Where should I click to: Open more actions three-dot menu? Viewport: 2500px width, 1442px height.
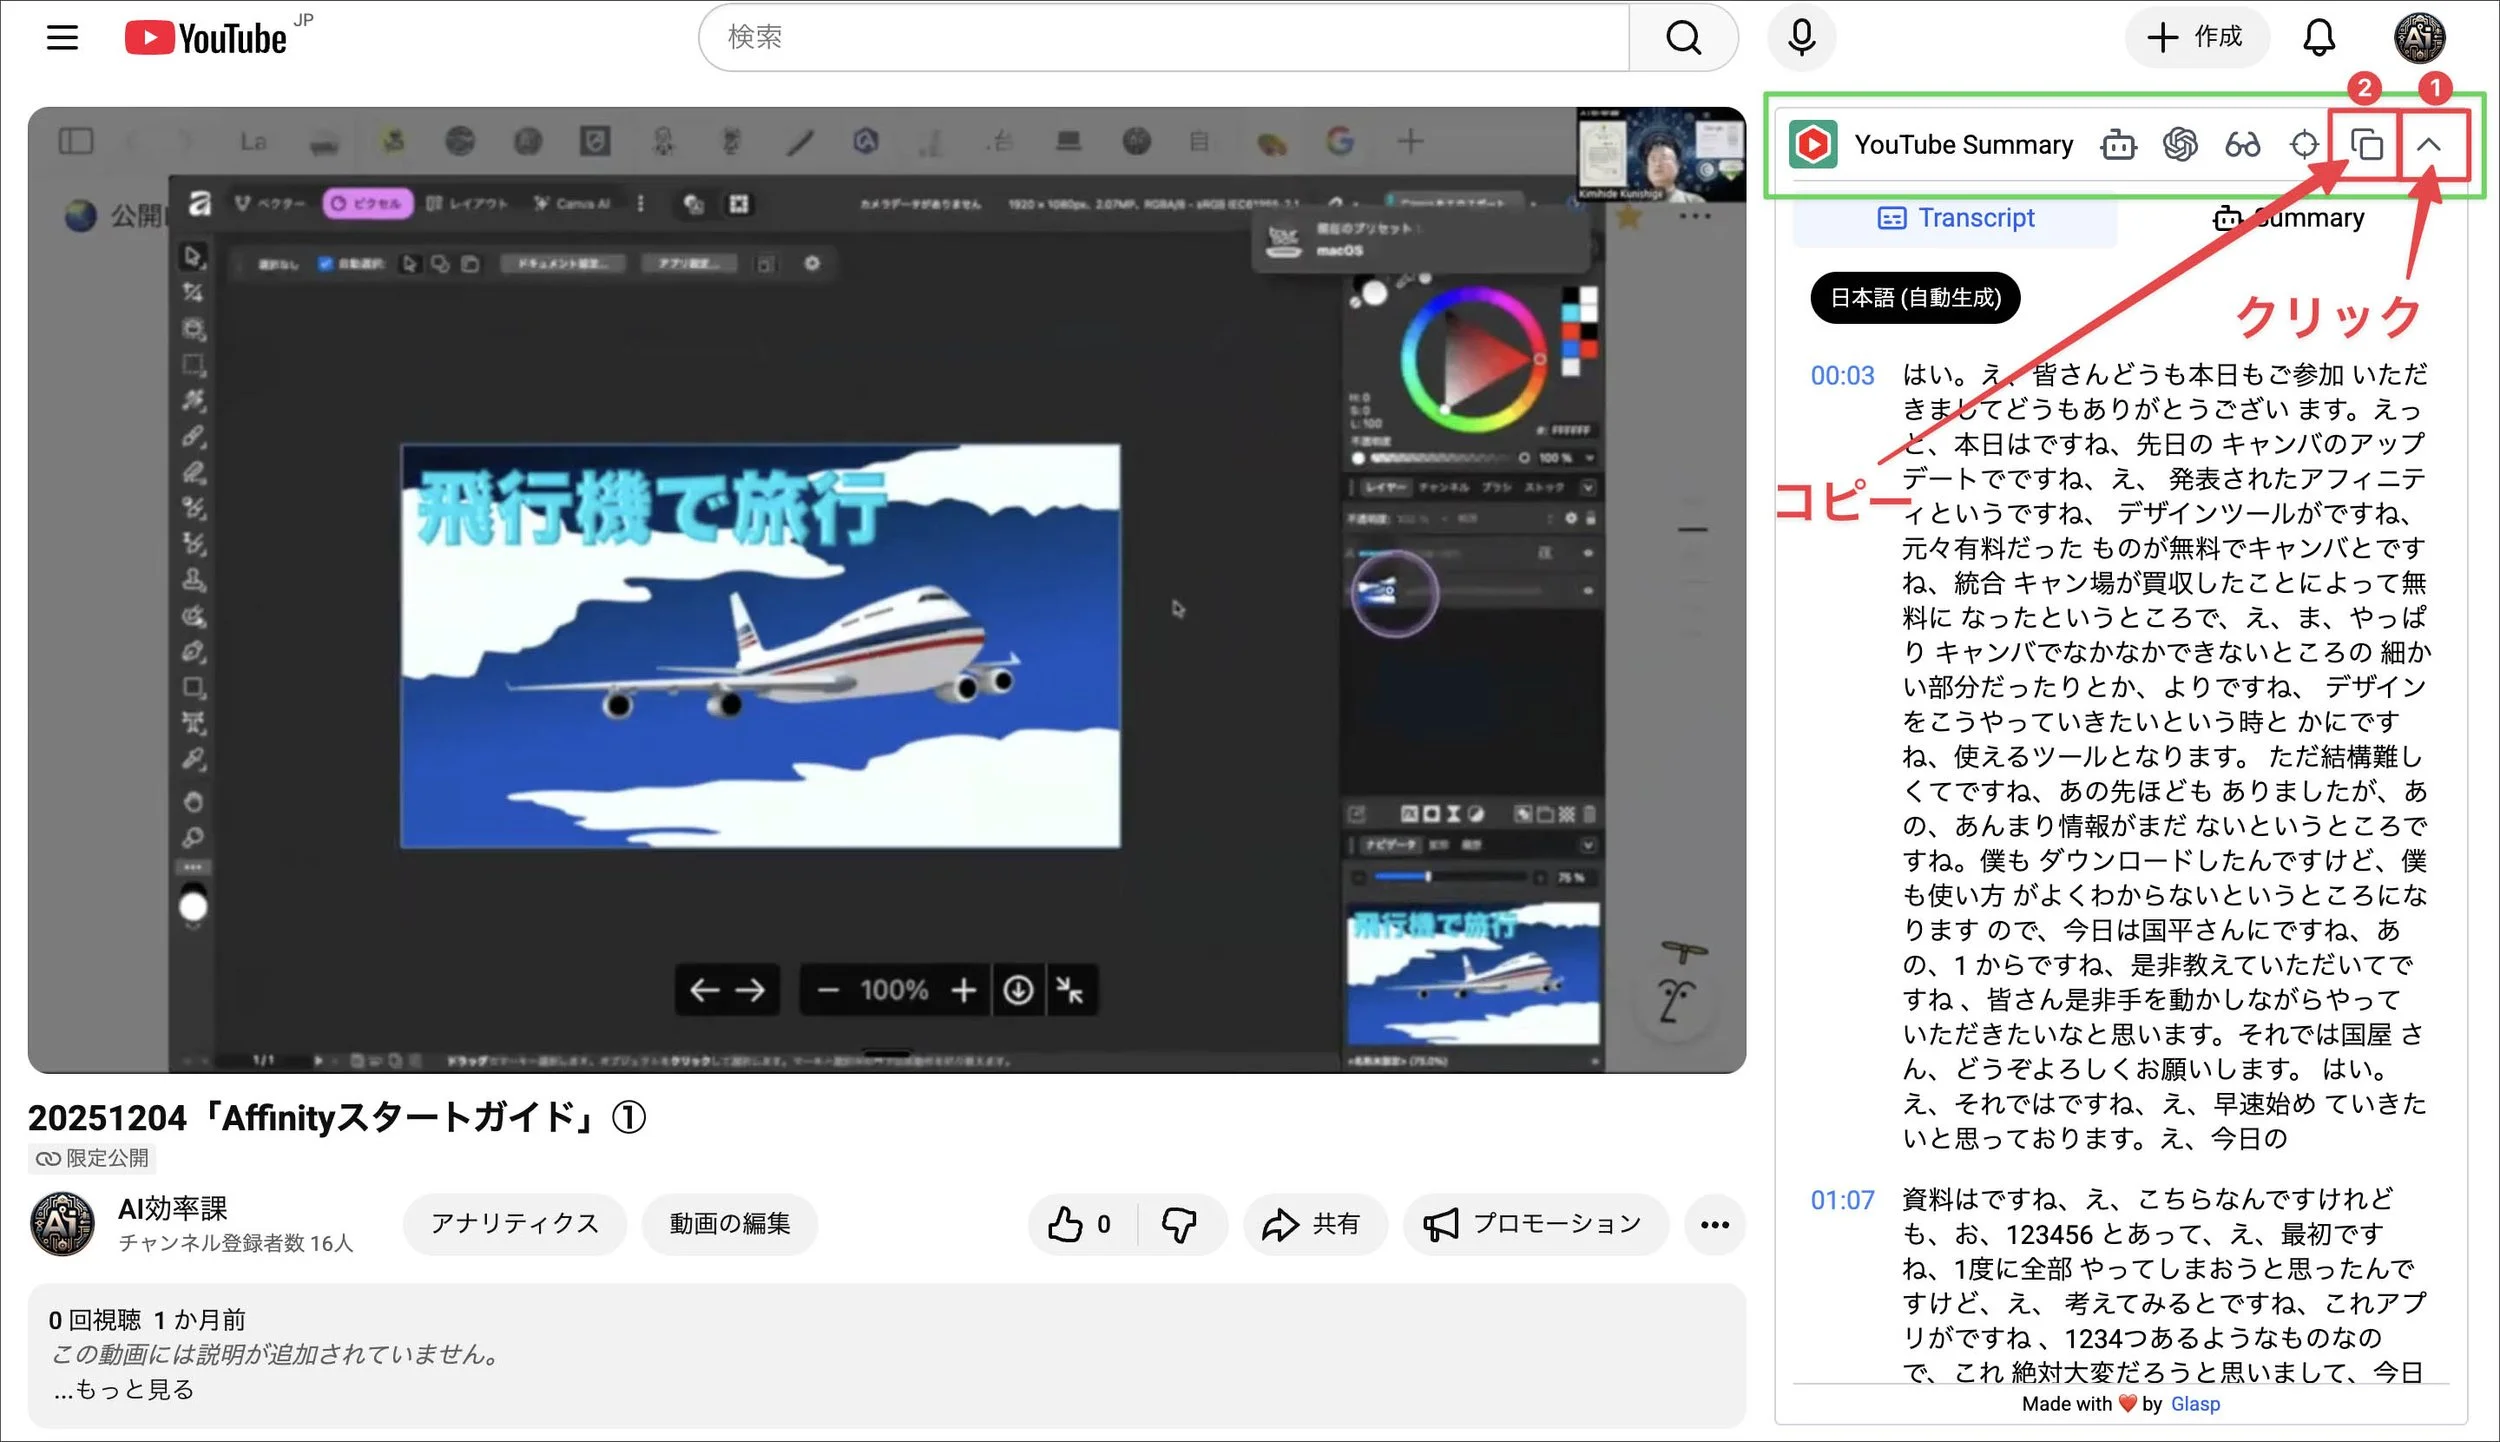[1714, 1224]
